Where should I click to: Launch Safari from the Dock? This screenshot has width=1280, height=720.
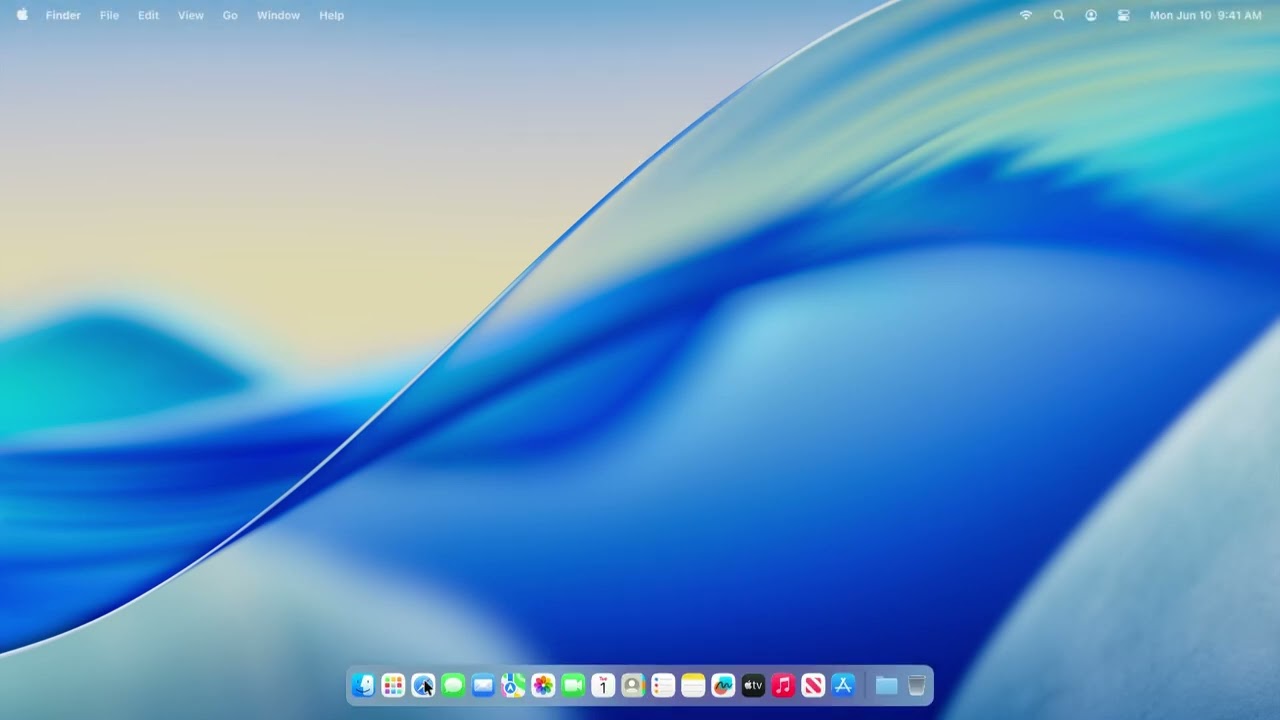[x=423, y=685]
